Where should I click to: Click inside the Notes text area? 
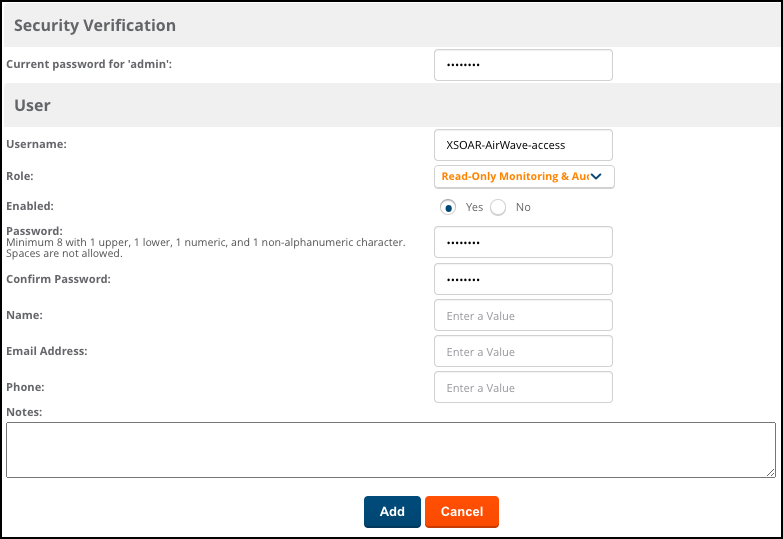pos(390,449)
